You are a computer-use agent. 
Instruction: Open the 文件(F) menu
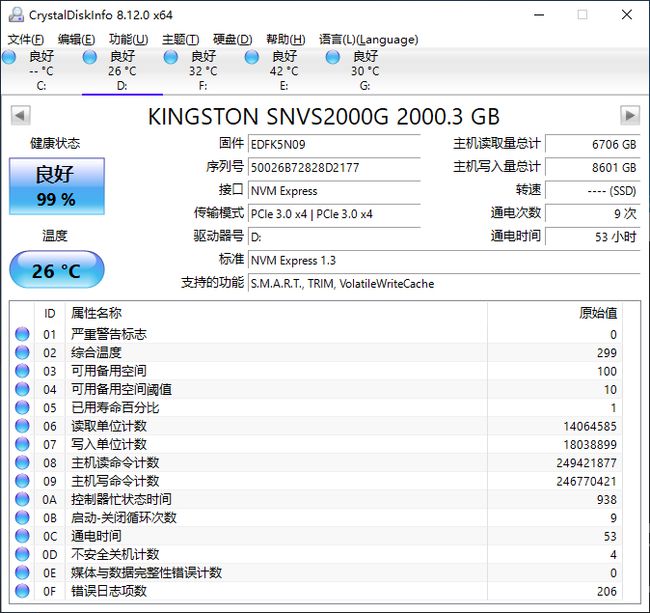[26, 39]
